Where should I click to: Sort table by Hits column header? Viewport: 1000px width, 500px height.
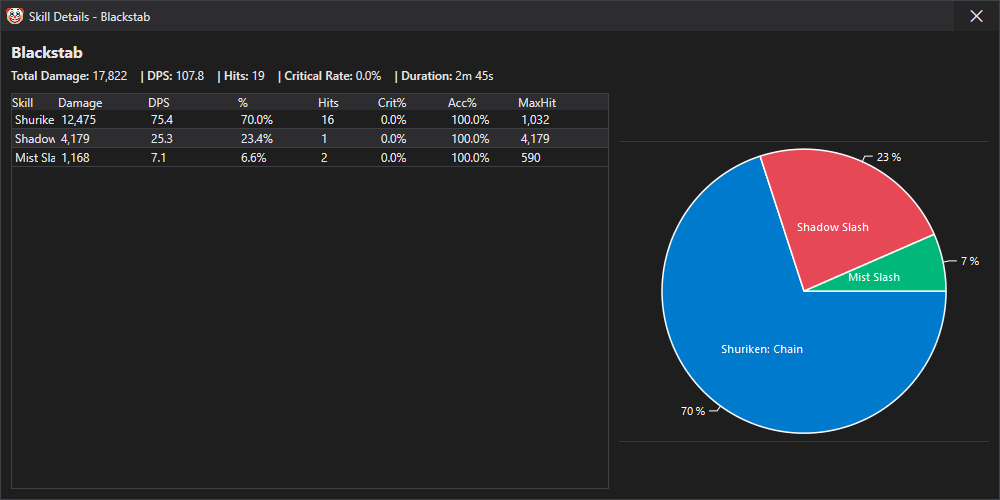[328, 103]
